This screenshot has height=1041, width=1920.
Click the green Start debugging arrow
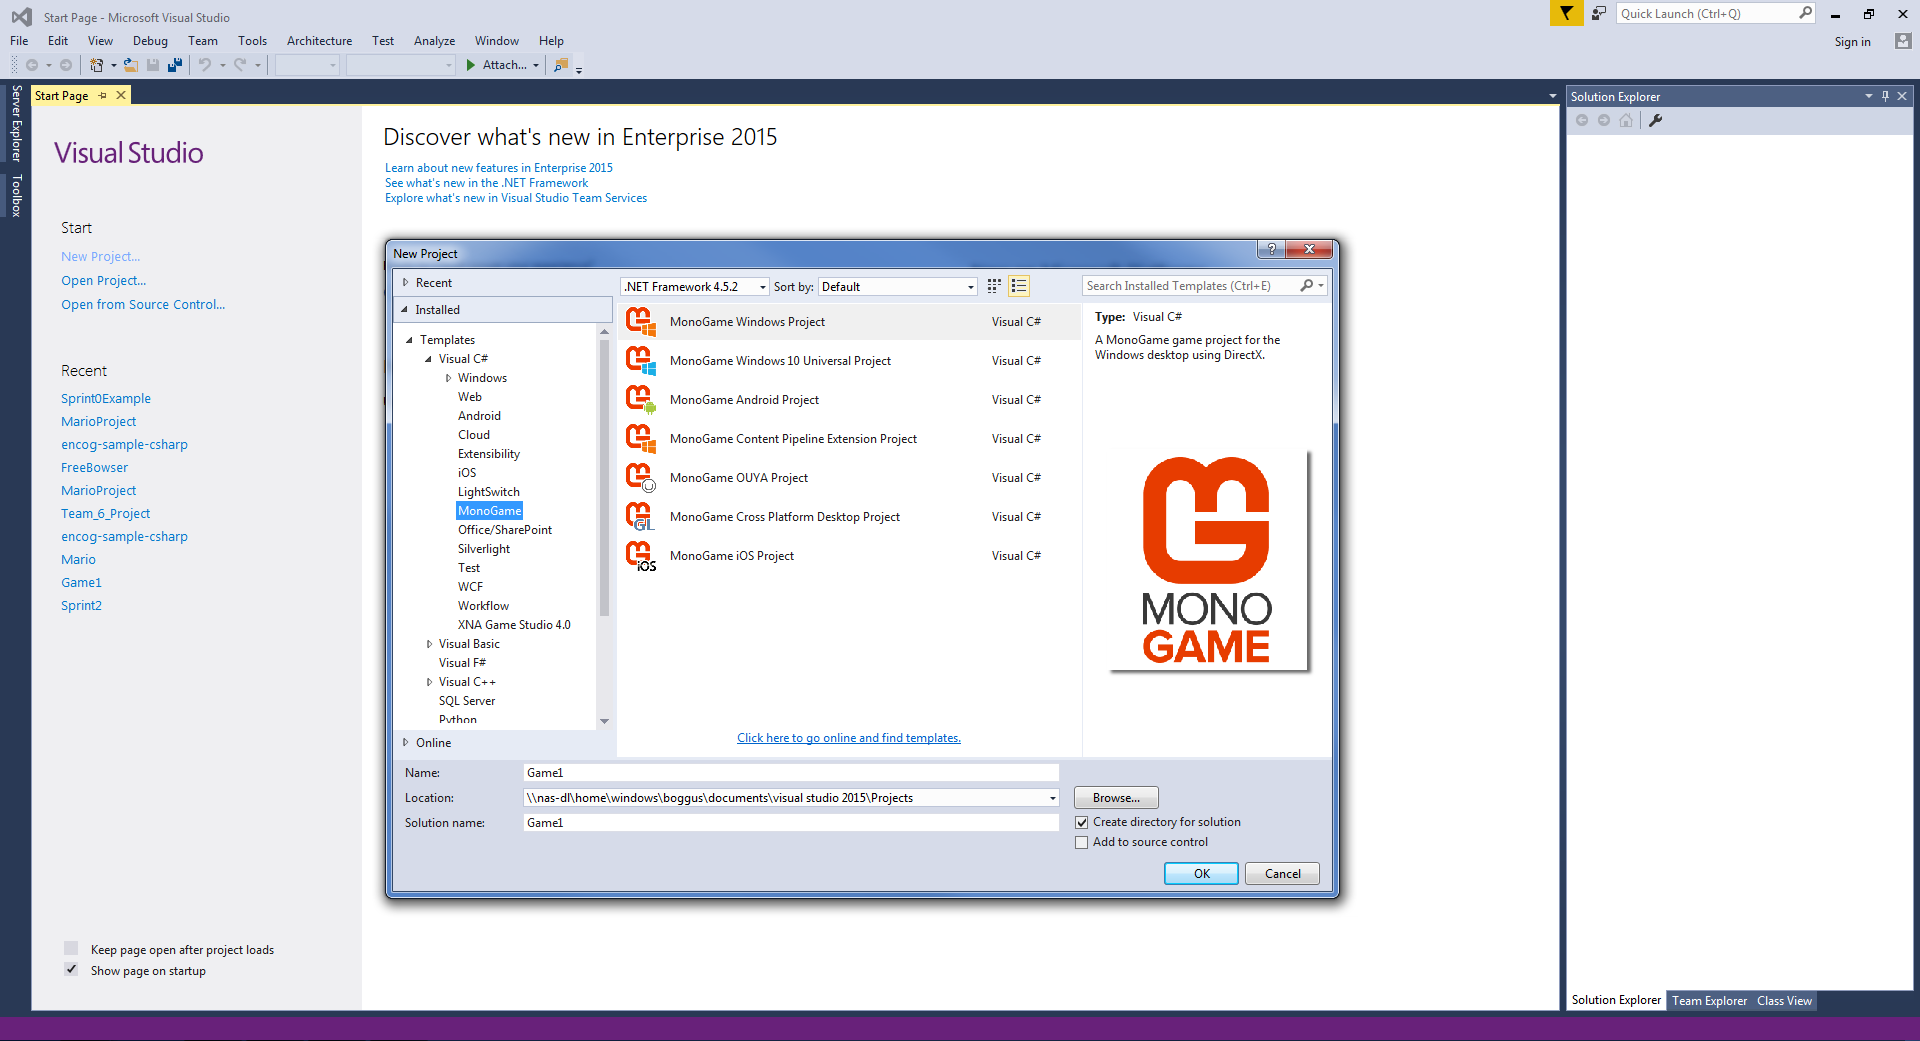[470, 65]
